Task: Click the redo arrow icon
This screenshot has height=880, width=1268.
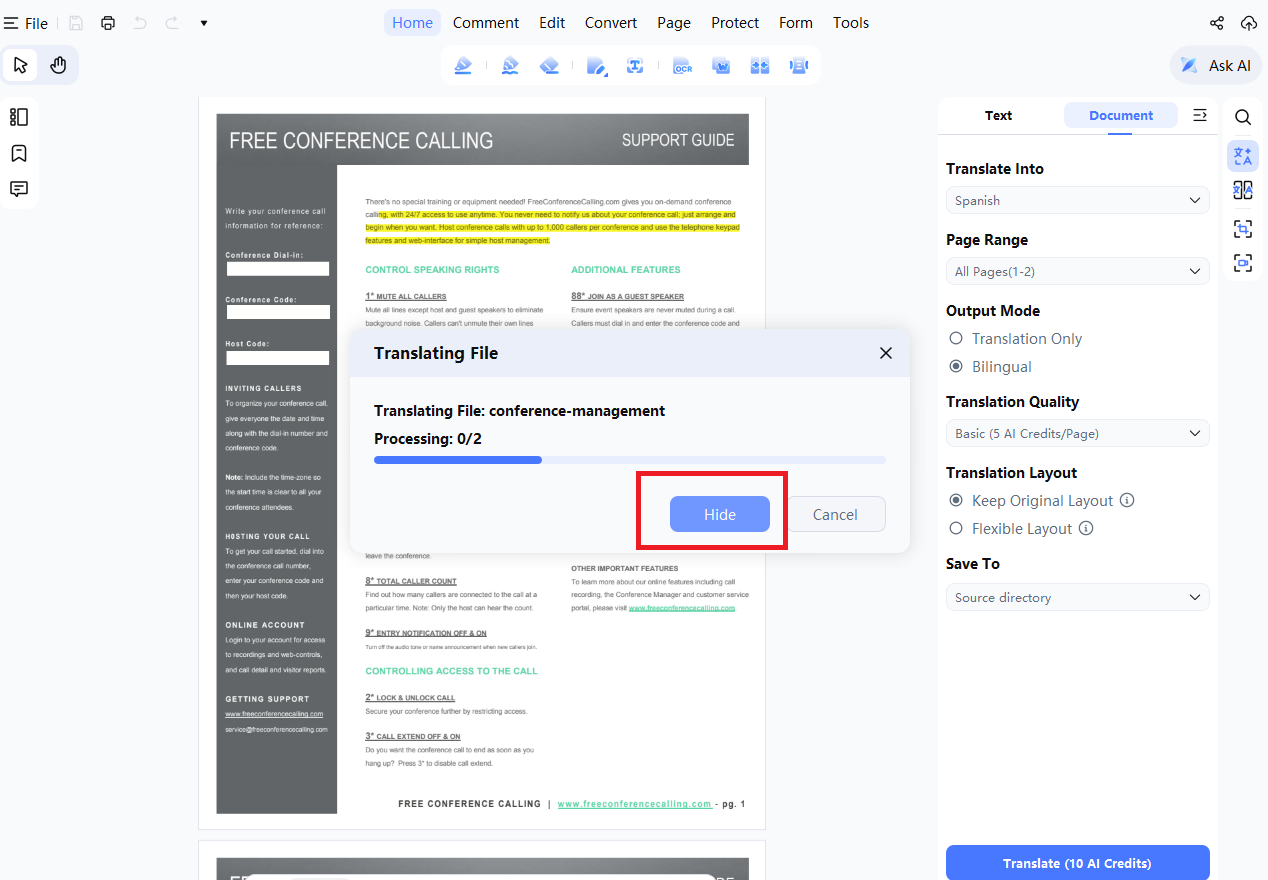Action: click(170, 23)
